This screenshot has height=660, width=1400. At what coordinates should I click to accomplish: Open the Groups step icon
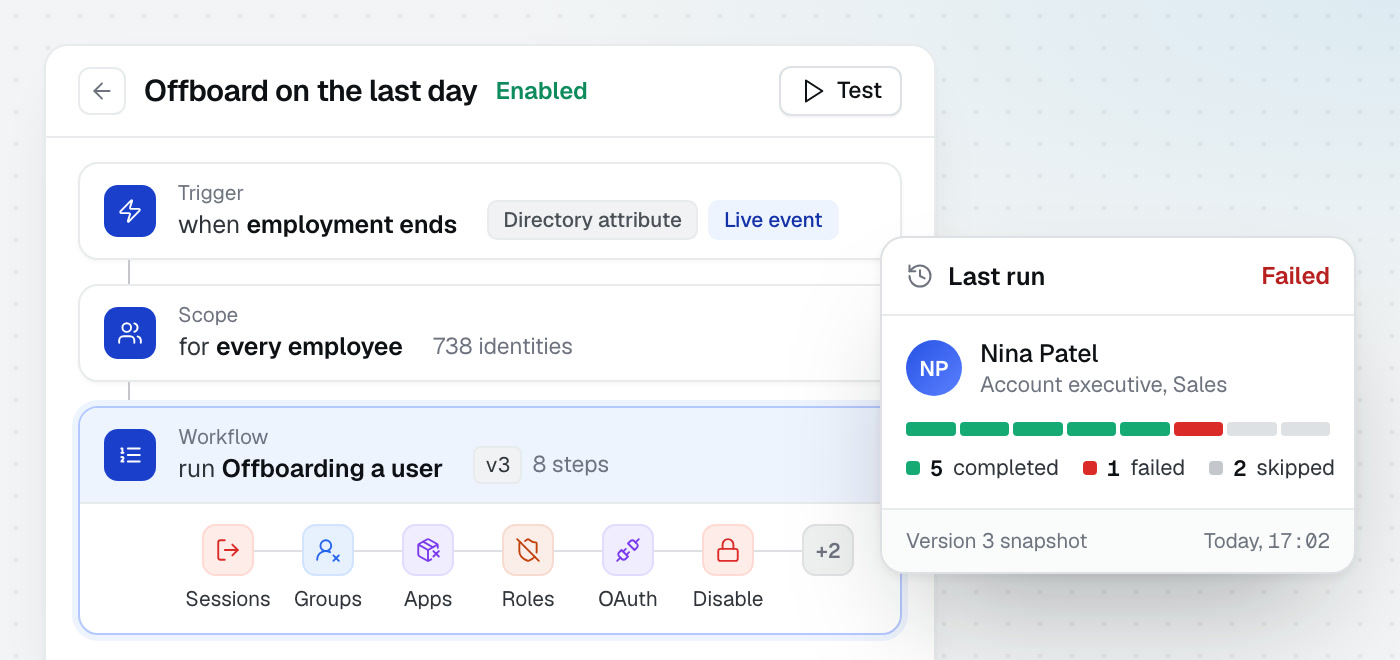pos(328,550)
